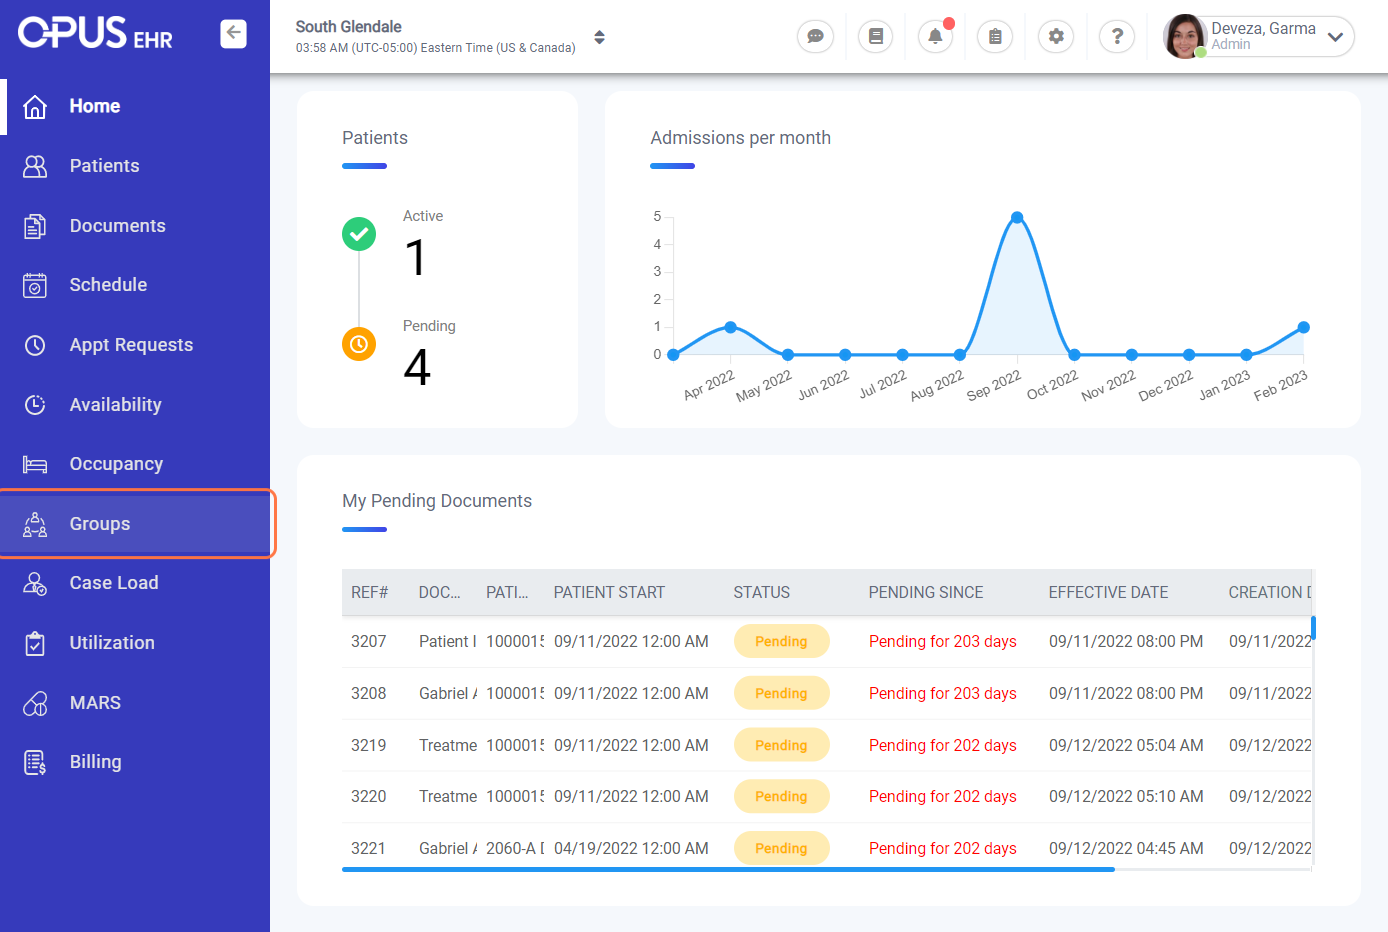Expand the Deveza, Garma user menu chevron

point(1335,37)
